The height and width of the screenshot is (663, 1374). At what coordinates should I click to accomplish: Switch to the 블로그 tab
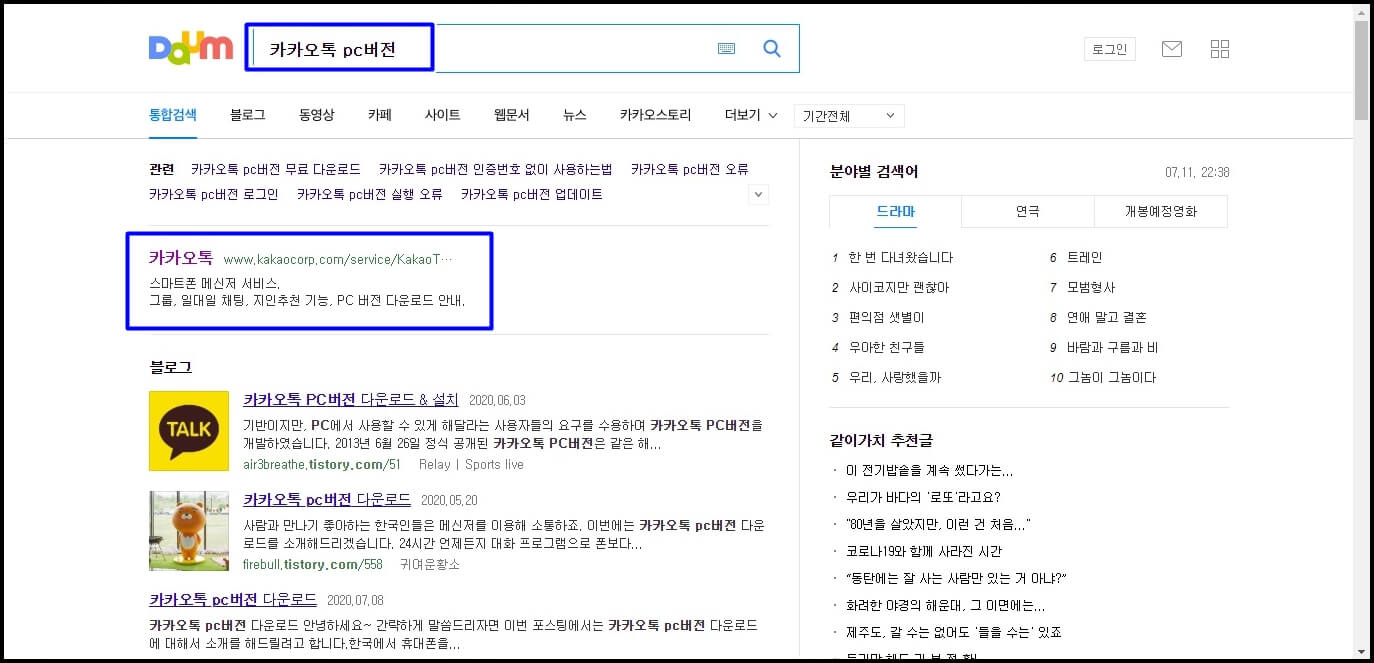(x=247, y=115)
